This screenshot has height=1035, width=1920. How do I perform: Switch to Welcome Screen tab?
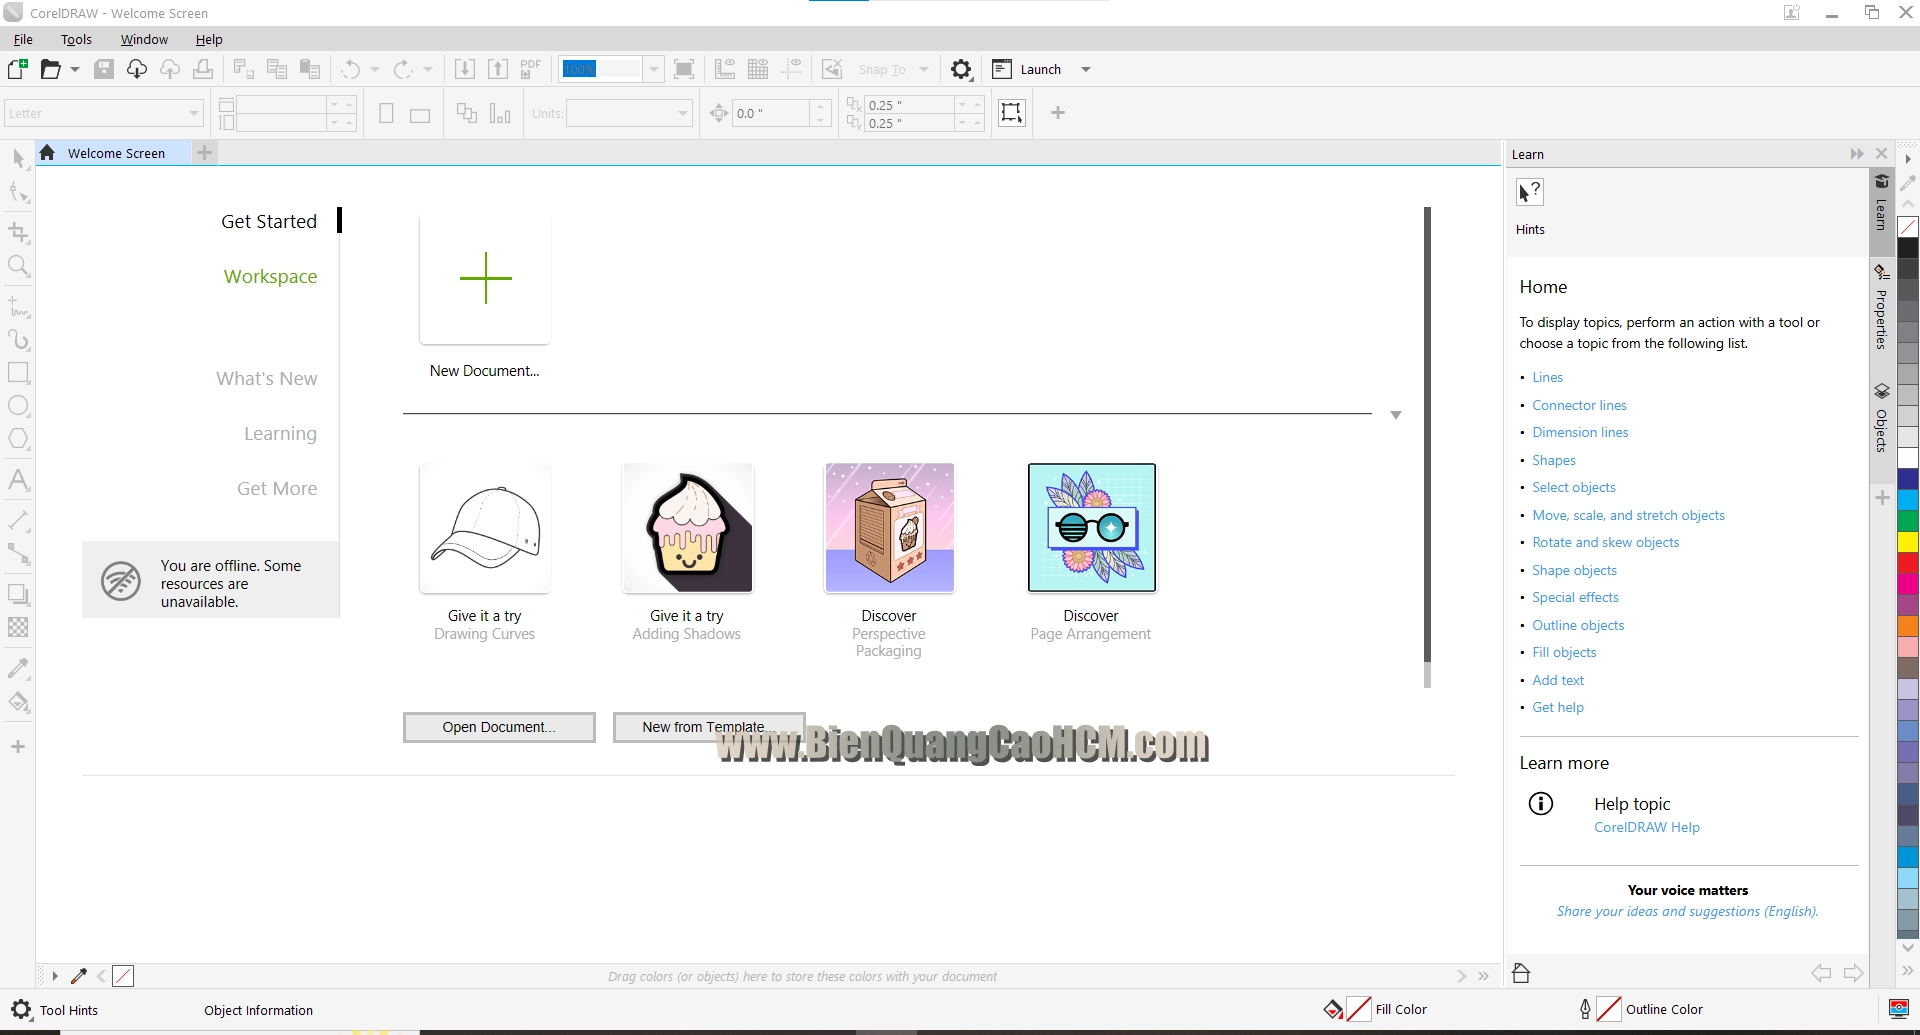click(115, 153)
